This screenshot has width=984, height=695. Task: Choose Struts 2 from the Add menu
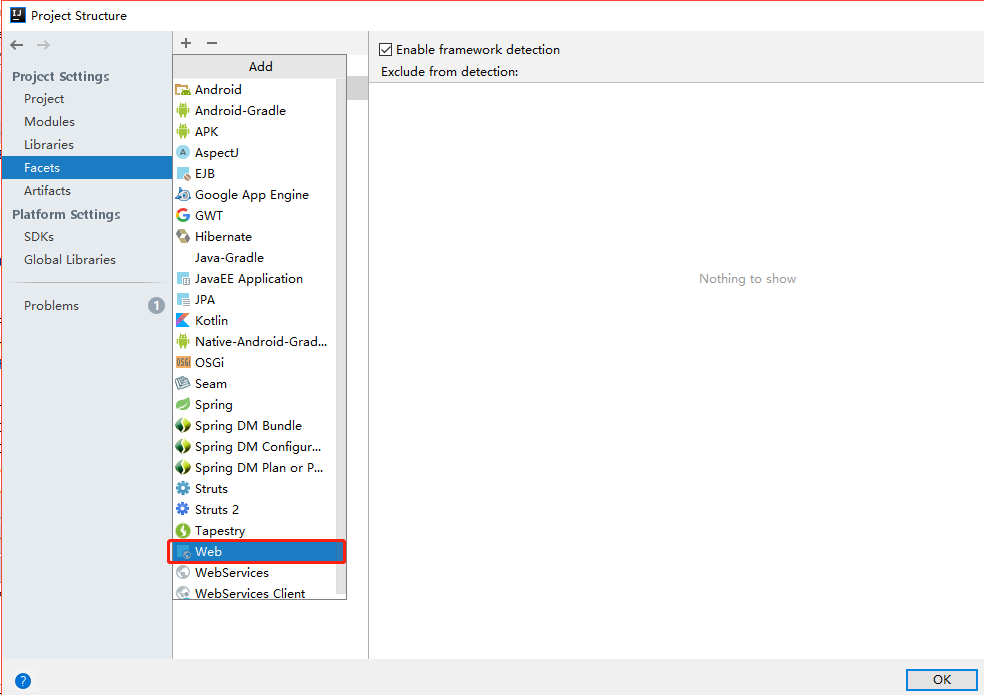click(x=256, y=510)
